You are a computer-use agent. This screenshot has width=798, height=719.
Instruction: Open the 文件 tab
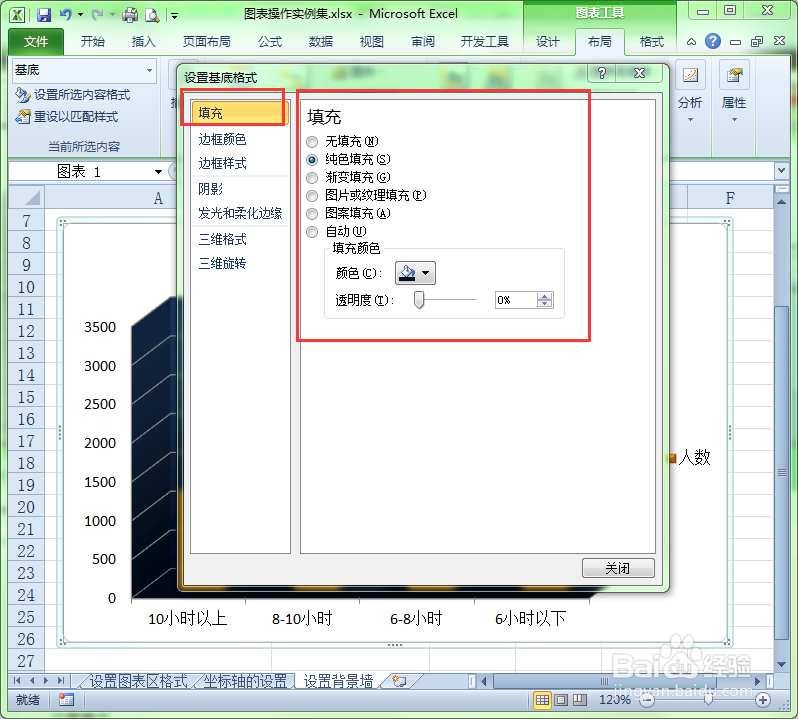36,42
